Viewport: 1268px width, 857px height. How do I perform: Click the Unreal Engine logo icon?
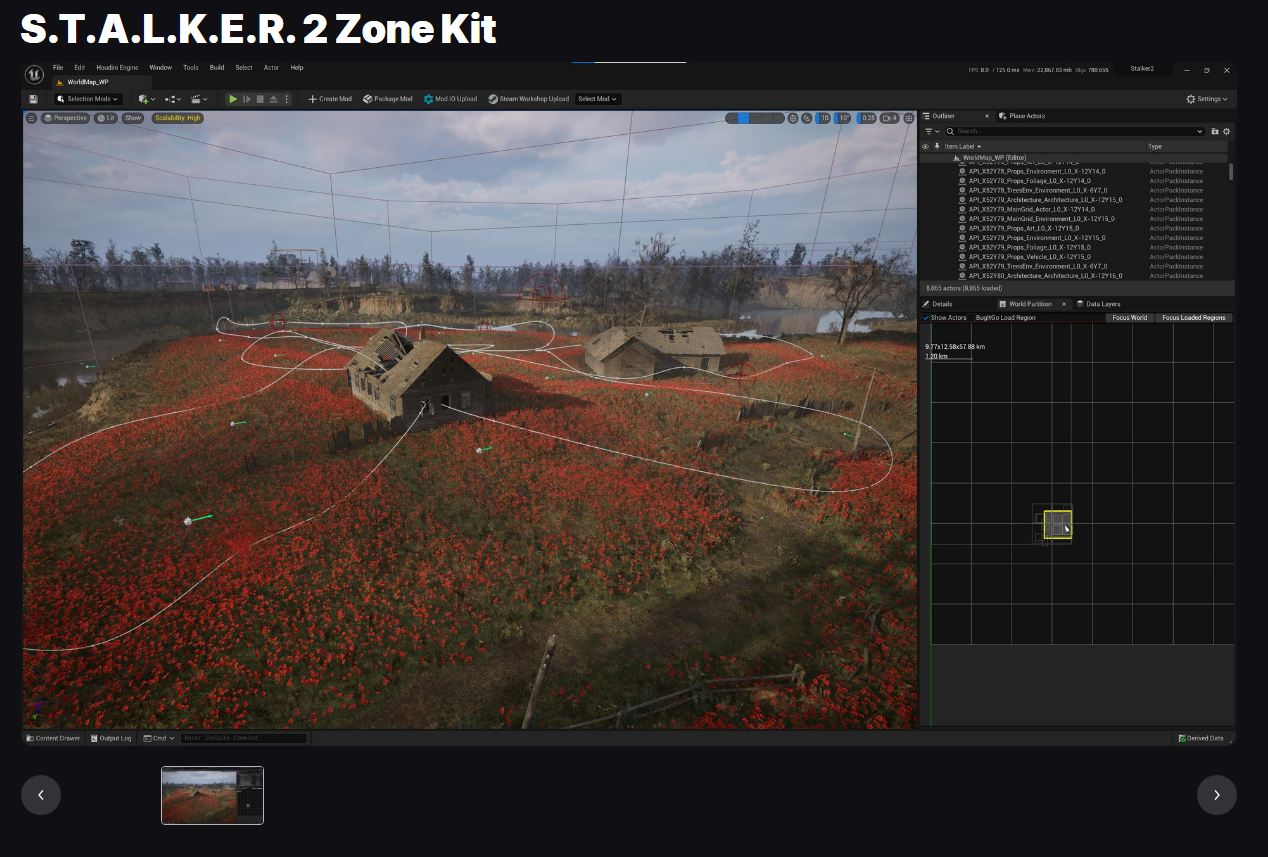pyautogui.click(x=34, y=74)
